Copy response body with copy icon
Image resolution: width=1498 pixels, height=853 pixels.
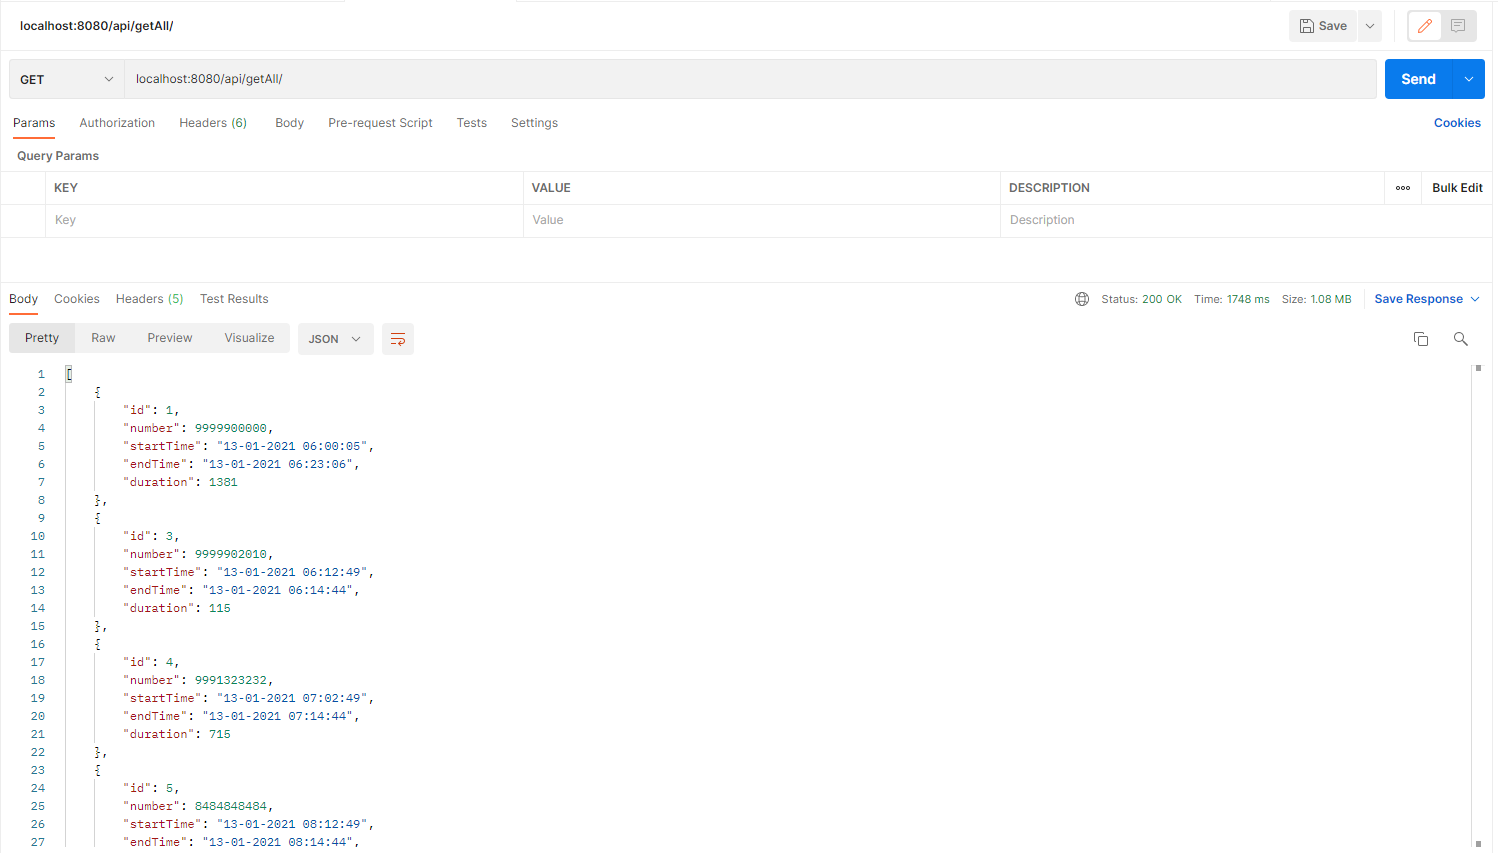click(x=1420, y=339)
